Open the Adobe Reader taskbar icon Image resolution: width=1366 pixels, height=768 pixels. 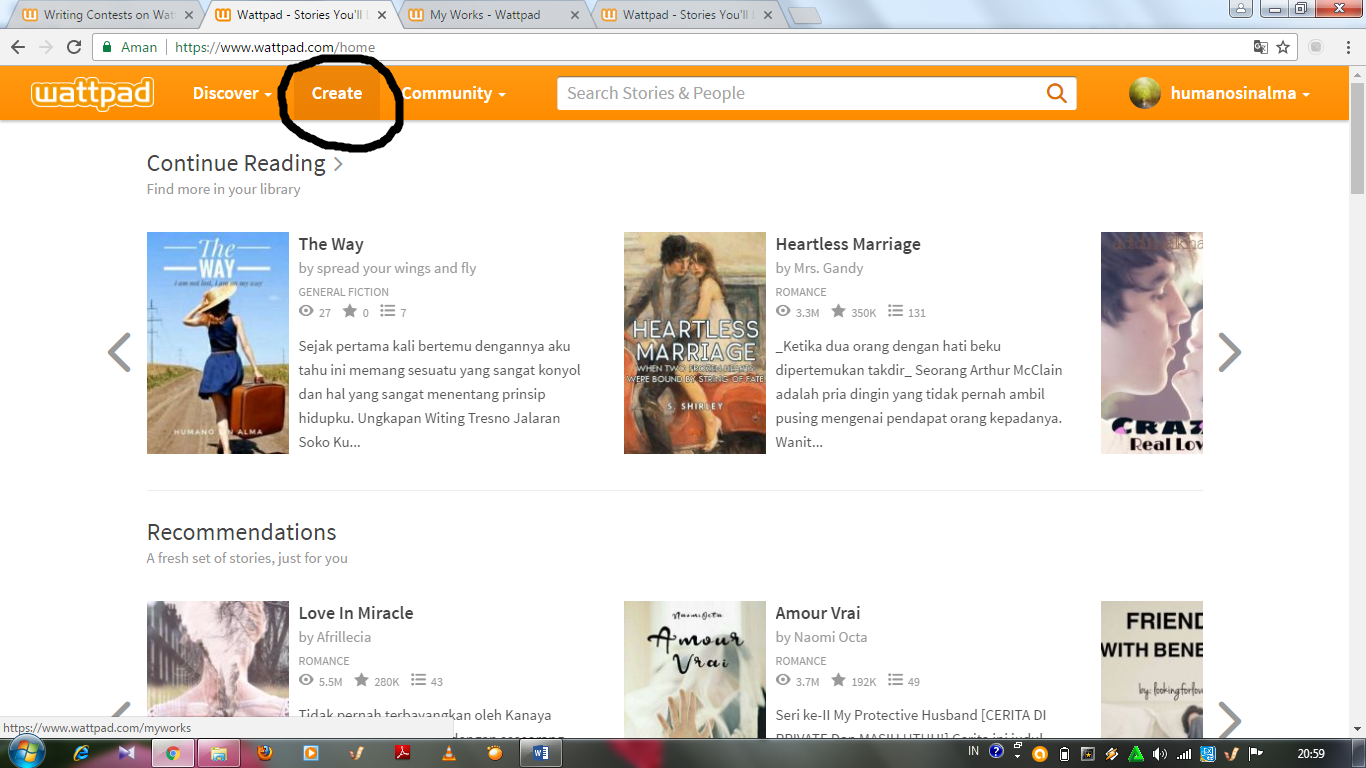pos(403,753)
